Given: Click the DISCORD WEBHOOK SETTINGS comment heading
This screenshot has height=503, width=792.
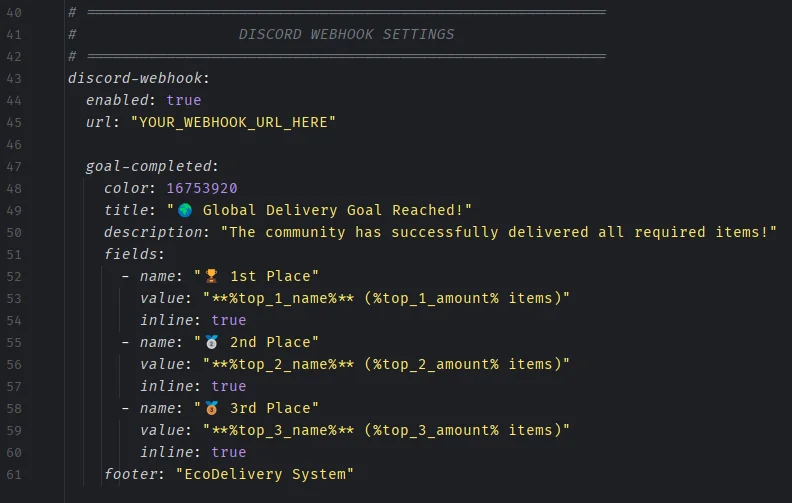Looking at the screenshot, I should coord(346,34).
